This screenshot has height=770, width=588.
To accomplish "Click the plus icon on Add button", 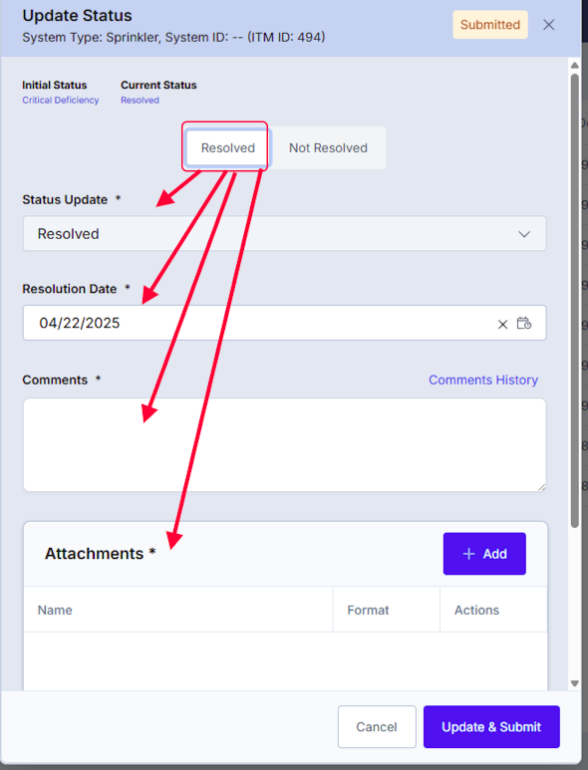I will (469, 554).
